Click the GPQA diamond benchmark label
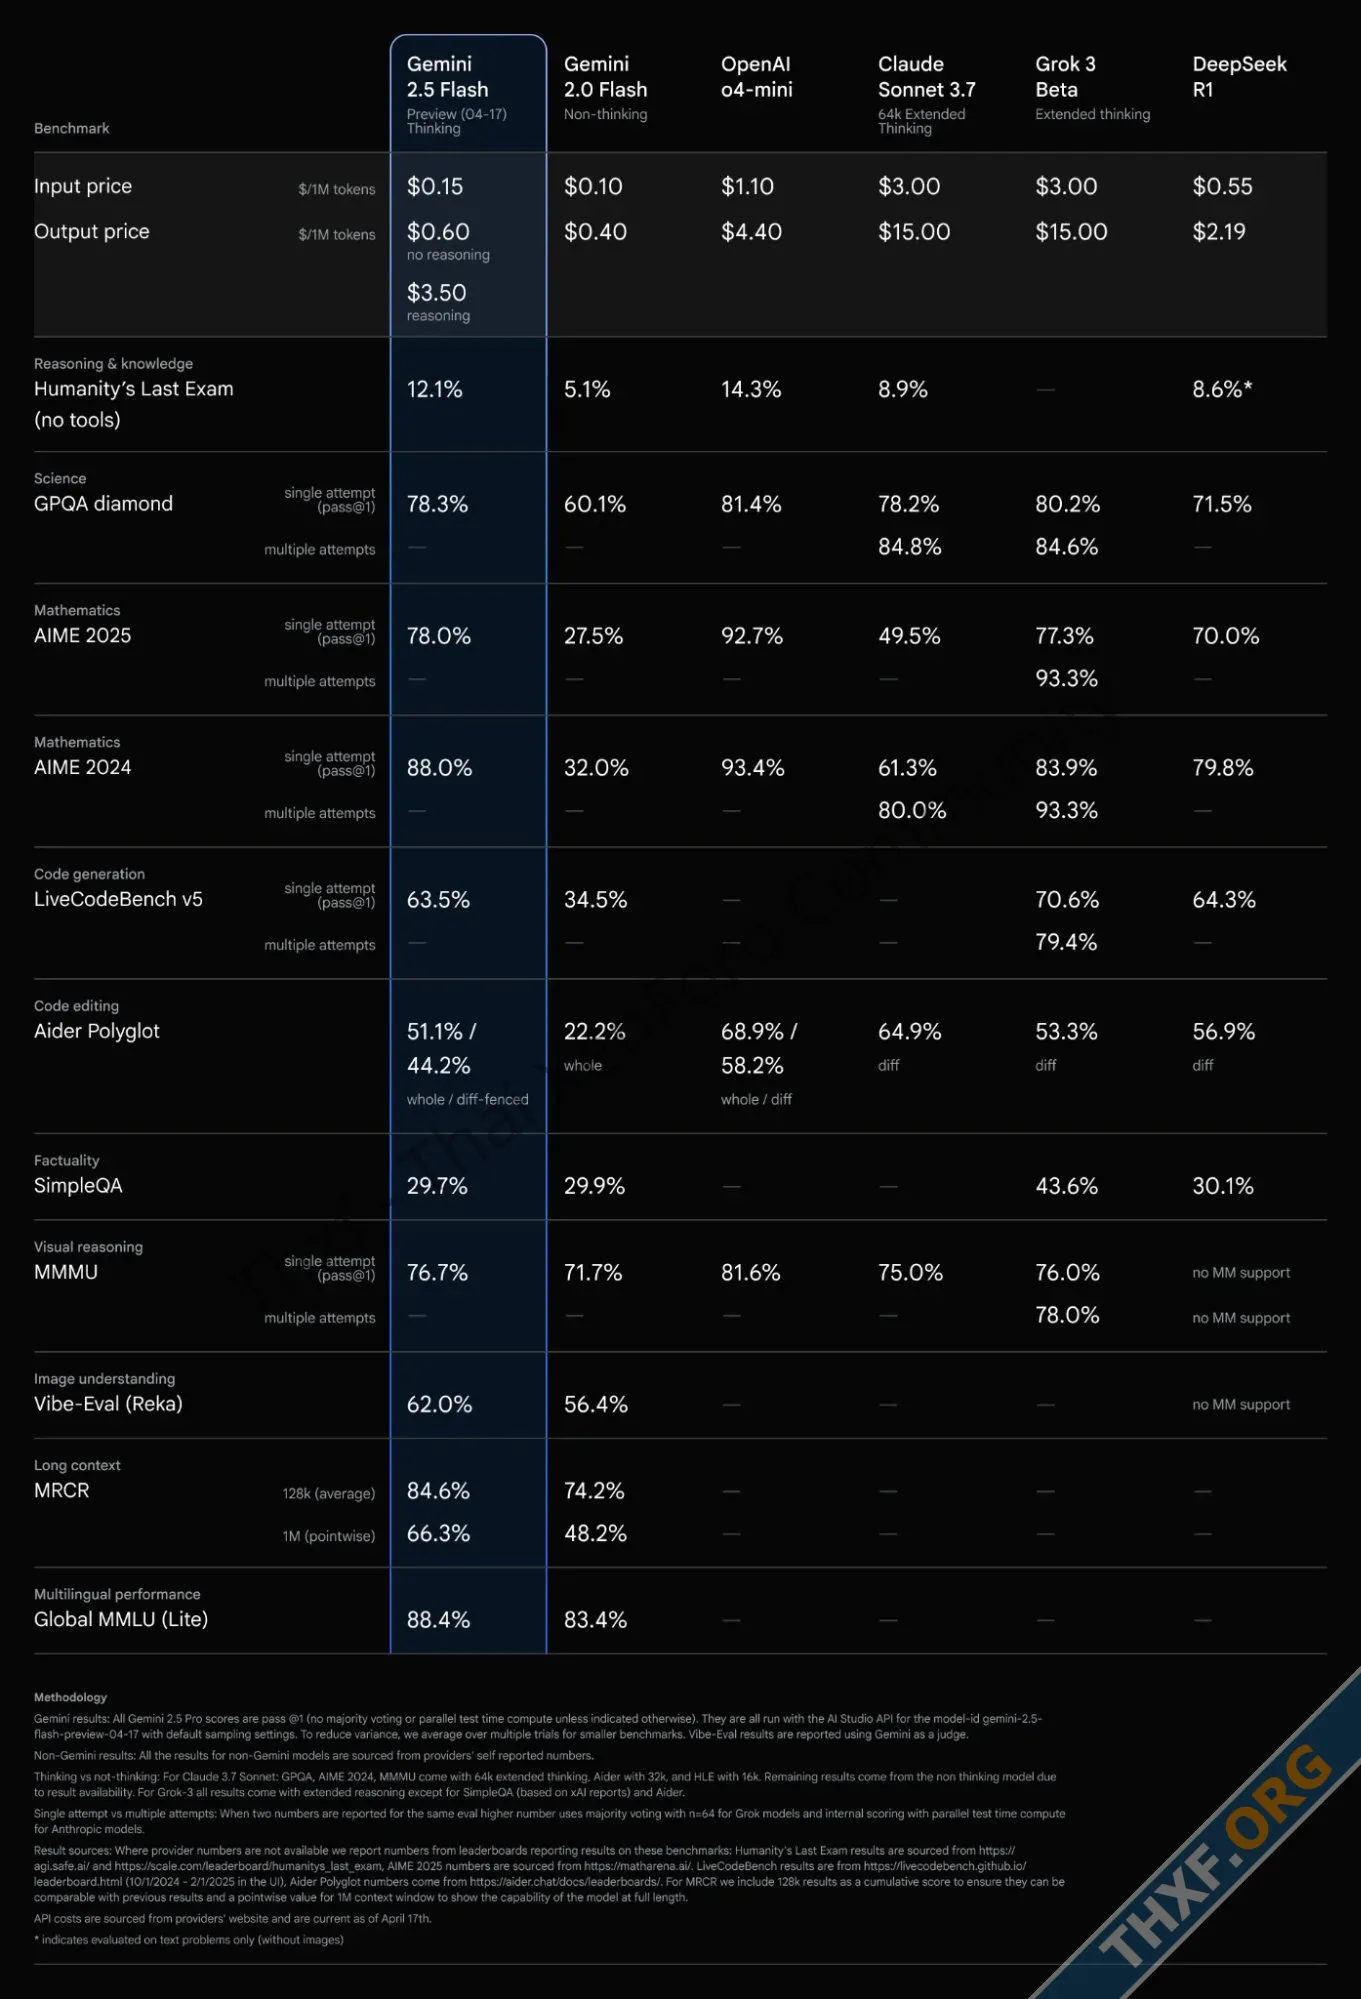The width and height of the screenshot is (1361, 1999). [x=103, y=504]
